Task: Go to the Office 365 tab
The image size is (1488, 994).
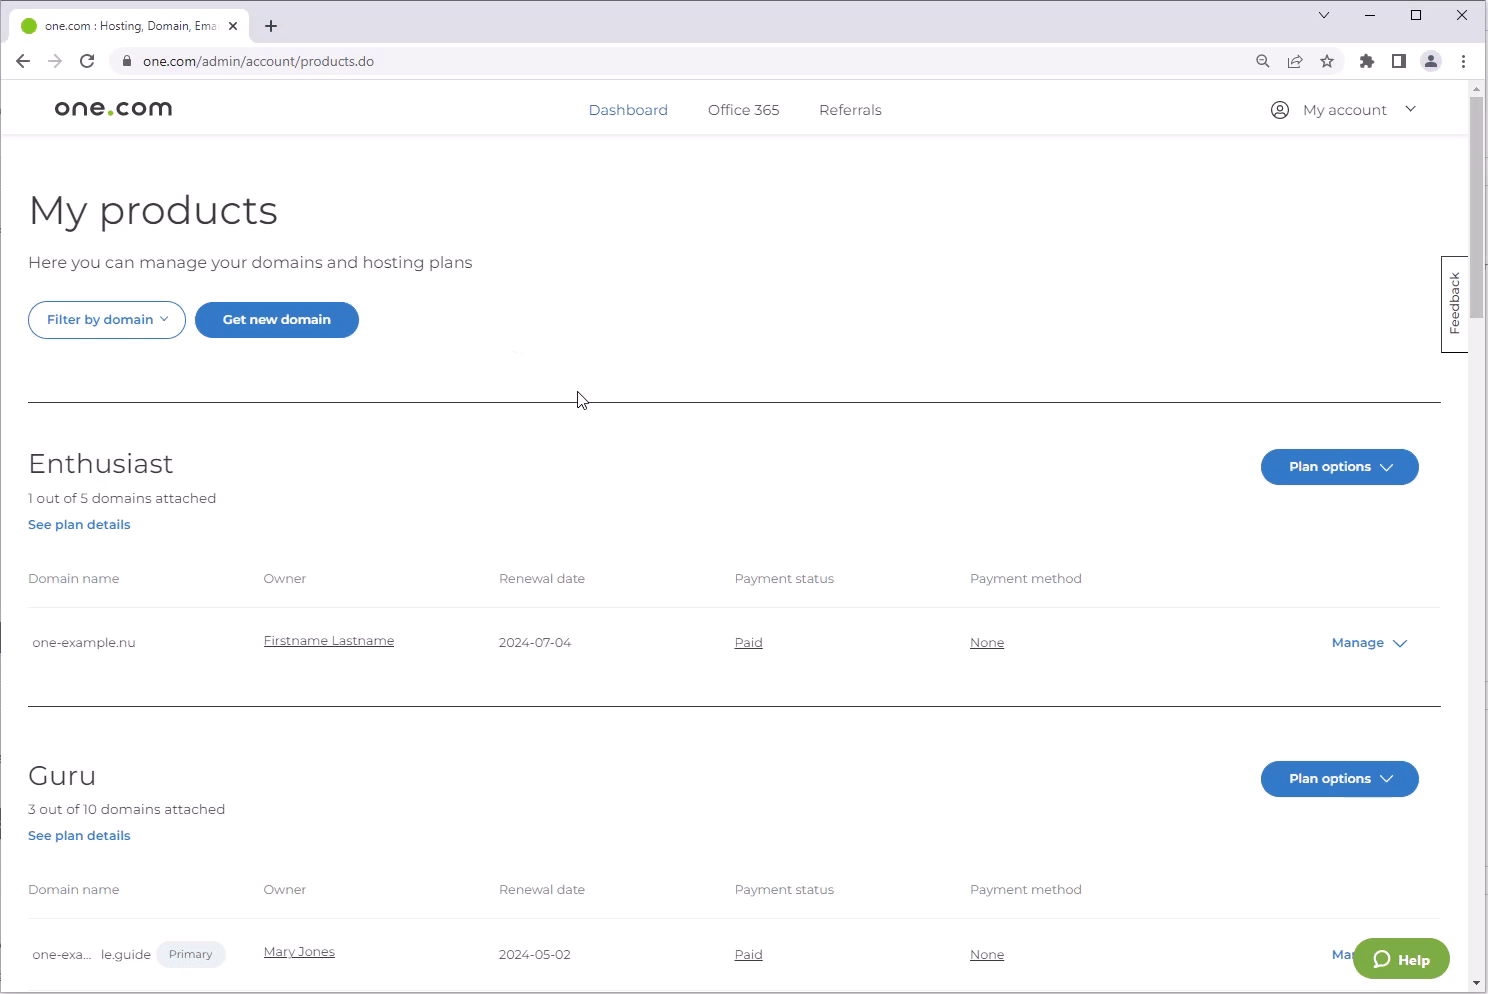Action: pyautogui.click(x=743, y=110)
